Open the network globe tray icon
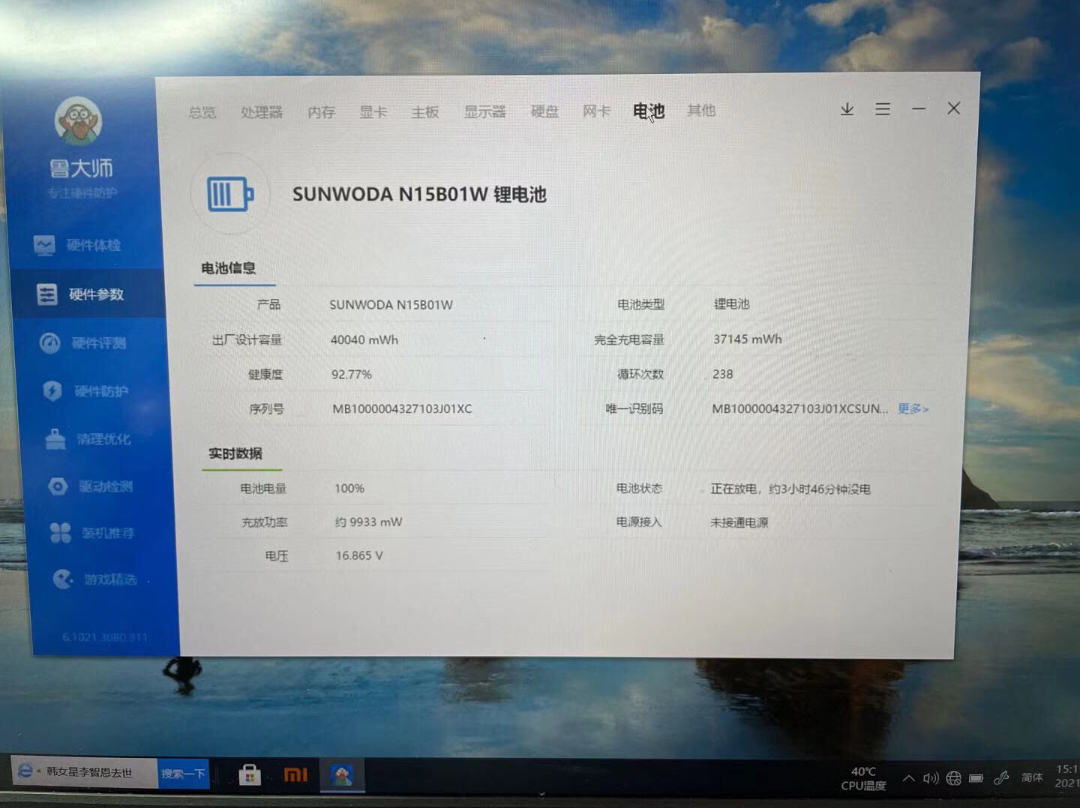 [x=953, y=778]
